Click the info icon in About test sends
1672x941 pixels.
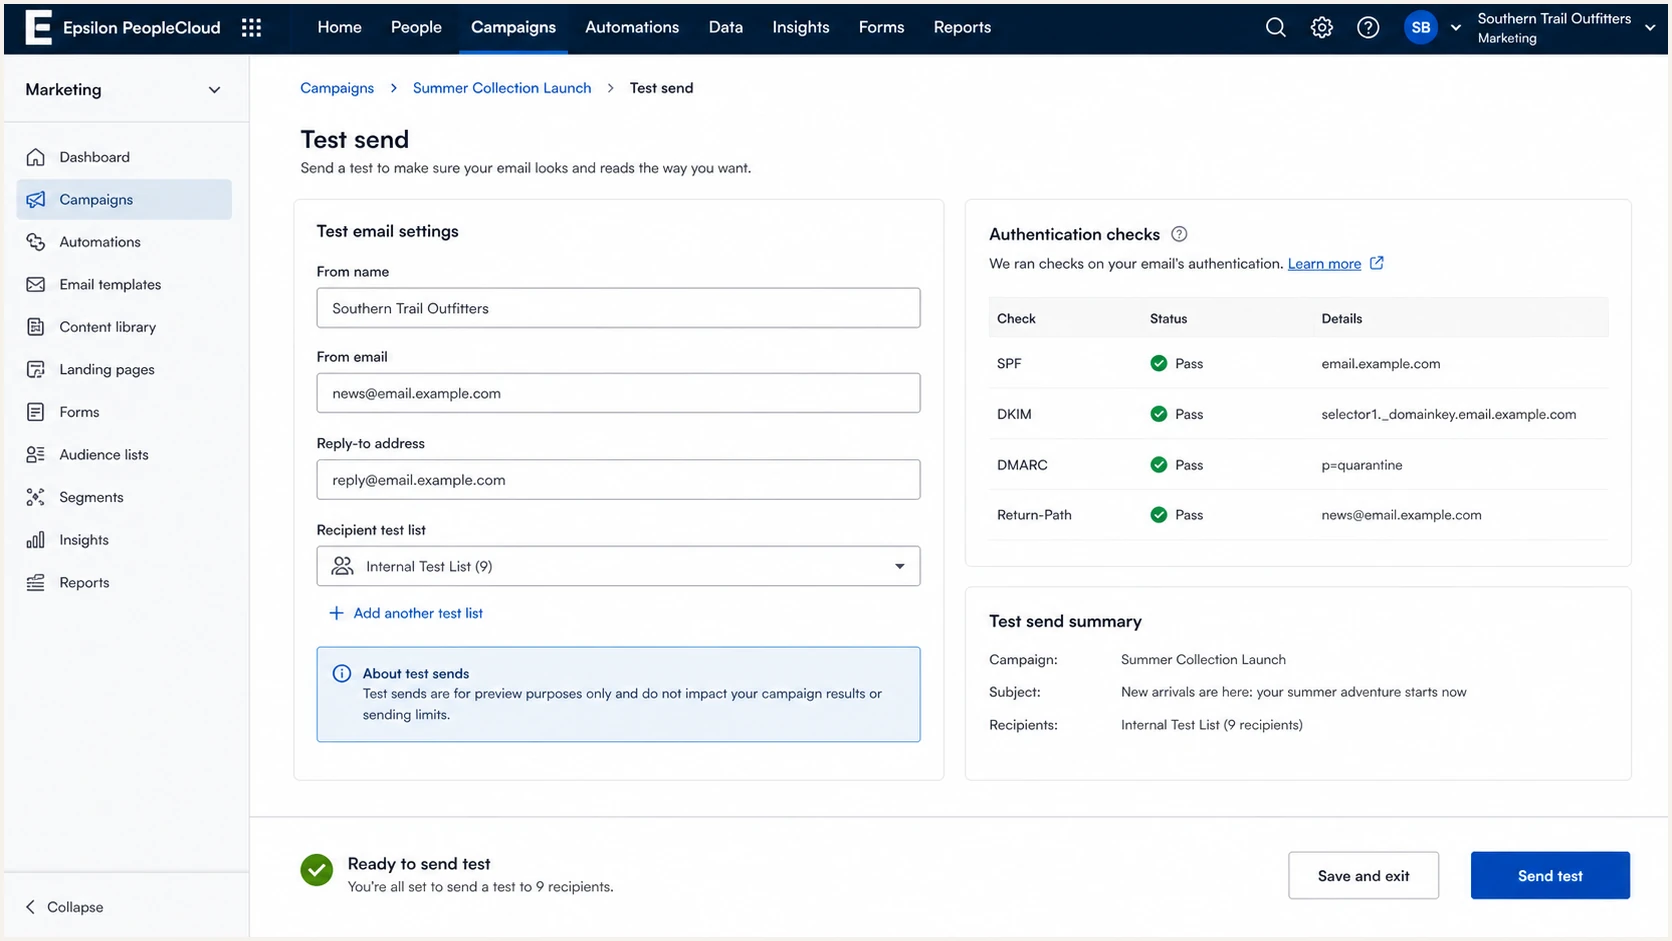click(341, 673)
